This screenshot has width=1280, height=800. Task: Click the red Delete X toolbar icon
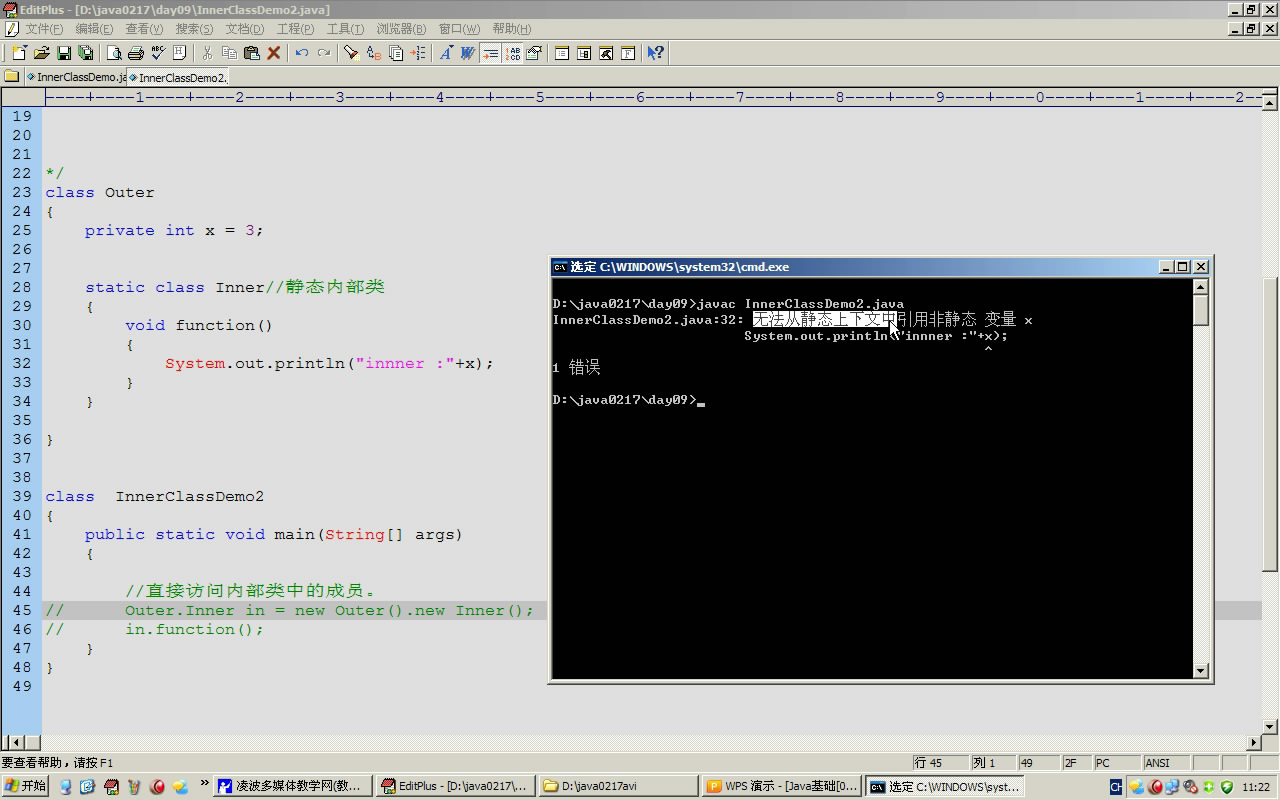(x=273, y=53)
